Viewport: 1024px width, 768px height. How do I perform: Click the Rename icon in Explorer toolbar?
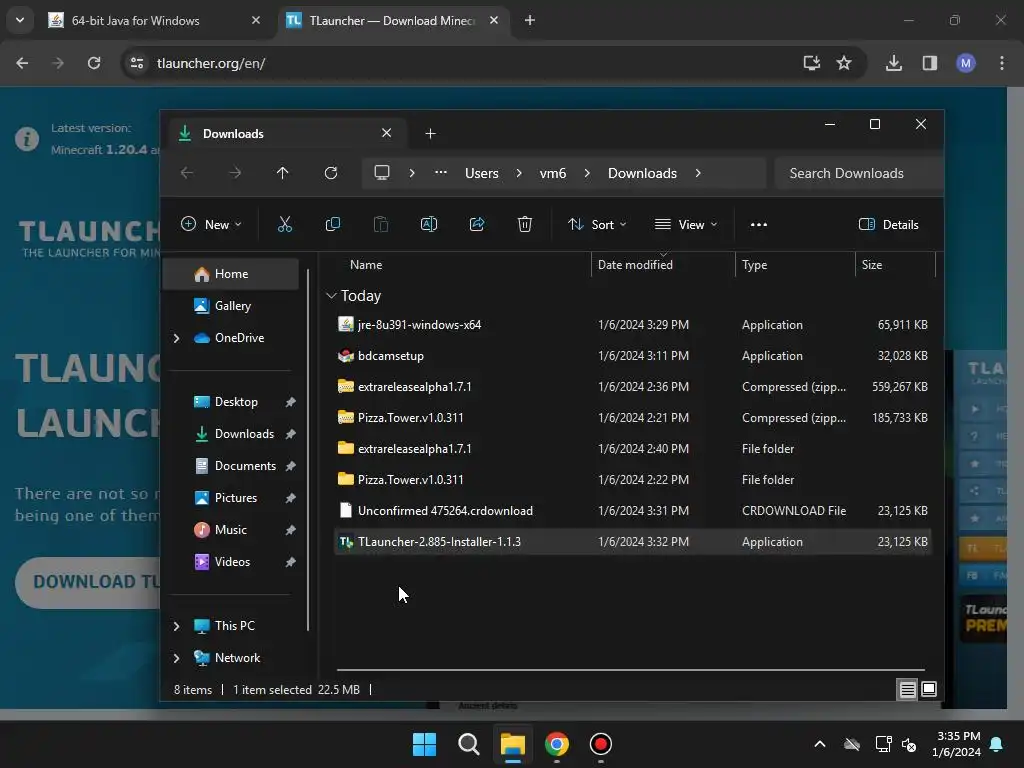coord(429,225)
